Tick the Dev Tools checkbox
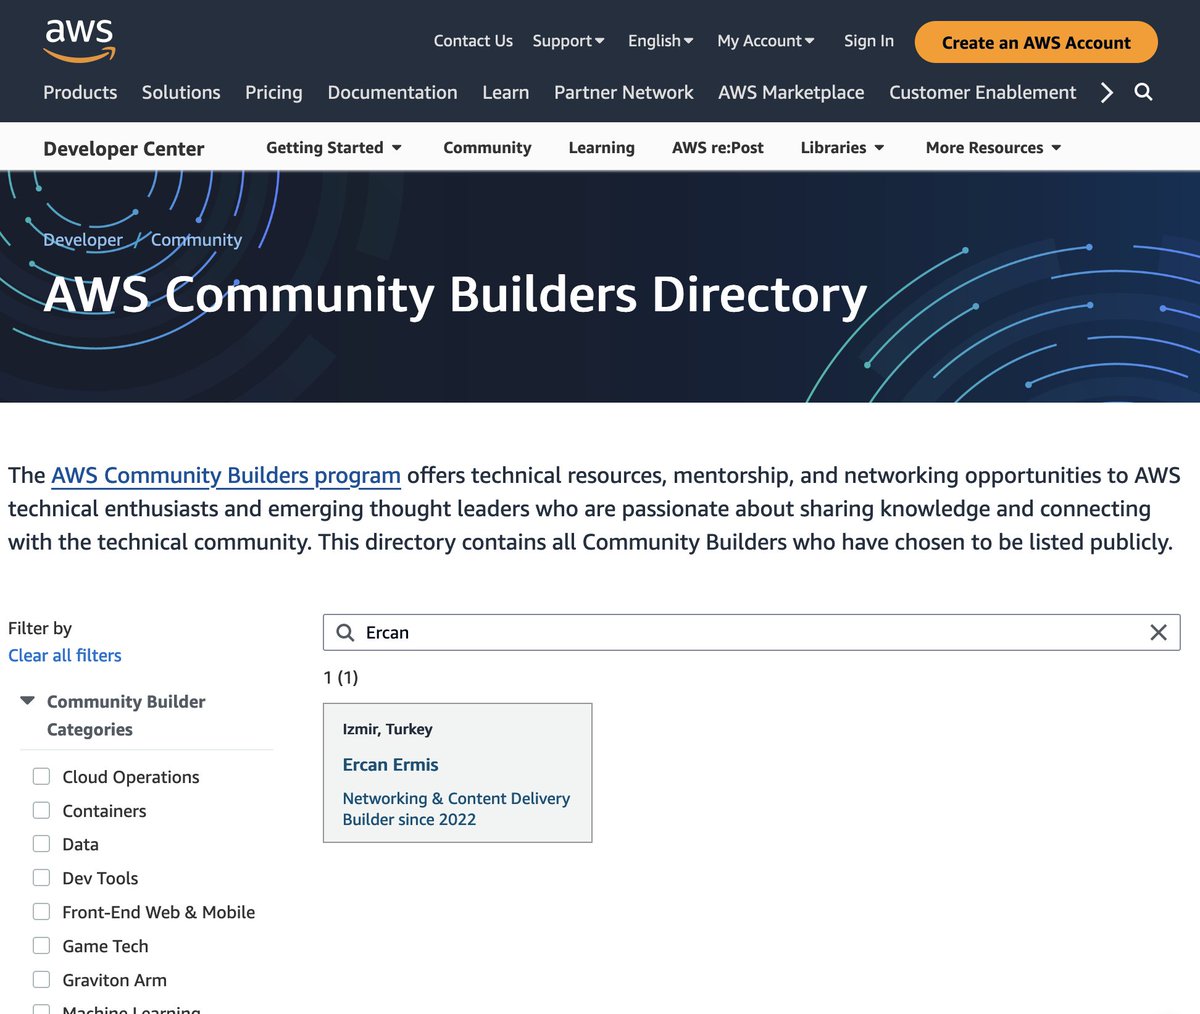The width and height of the screenshot is (1200, 1014). coord(41,878)
